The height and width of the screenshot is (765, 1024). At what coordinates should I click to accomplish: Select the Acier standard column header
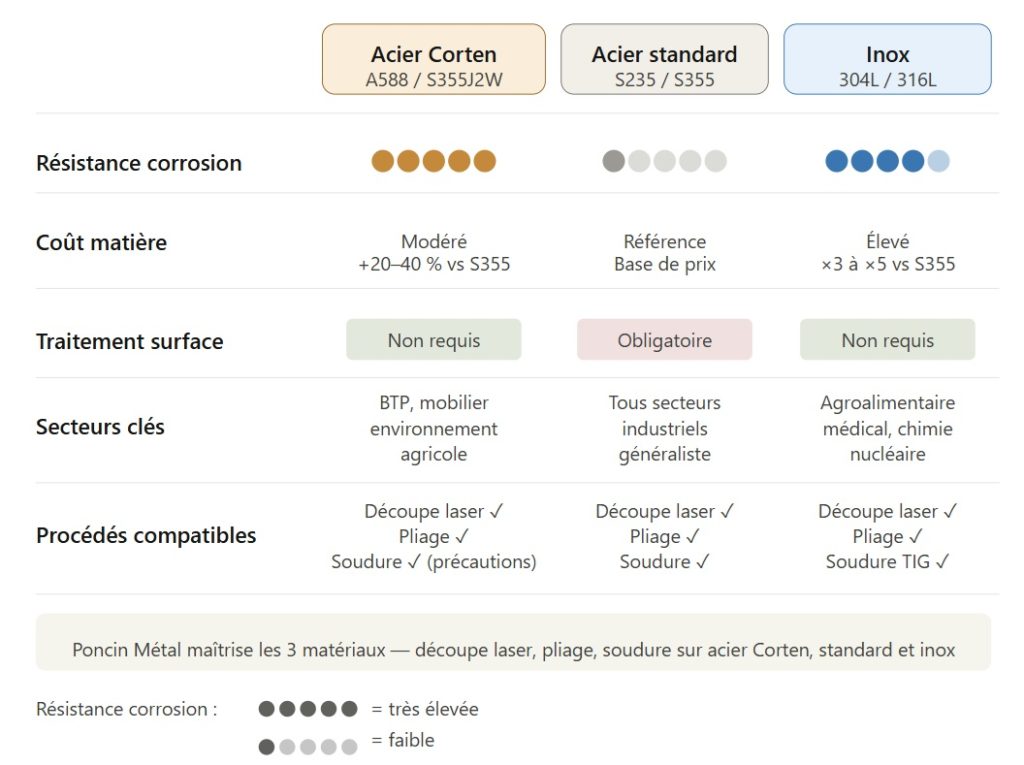(x=664, y=60)
